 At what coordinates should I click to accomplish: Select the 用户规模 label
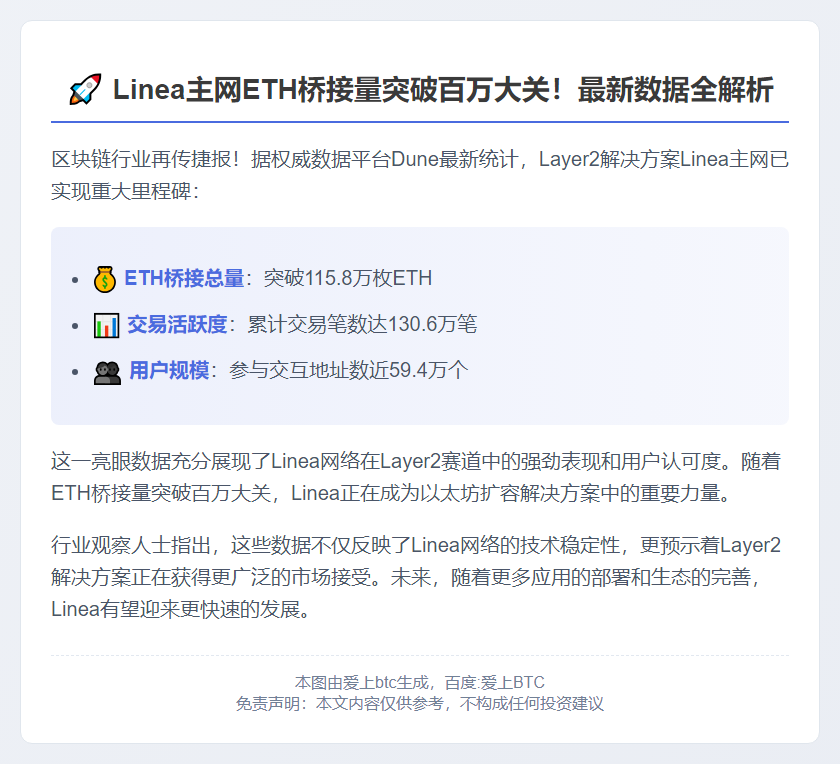(169, 371)
